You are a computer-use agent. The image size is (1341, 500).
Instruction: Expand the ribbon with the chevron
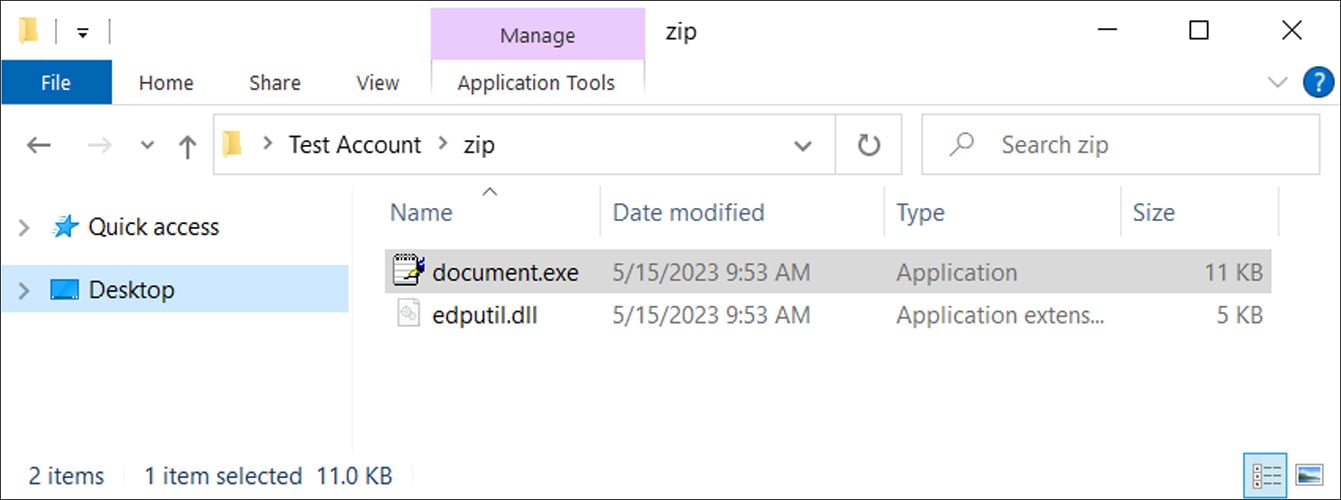click(x=1277, y=83)
